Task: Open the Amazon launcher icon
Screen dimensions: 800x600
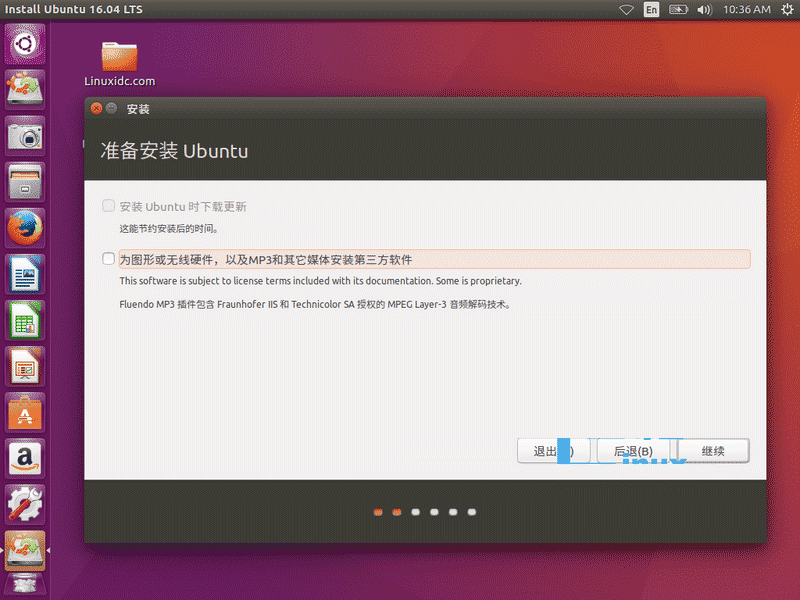Action: click(x=25, y=458)
